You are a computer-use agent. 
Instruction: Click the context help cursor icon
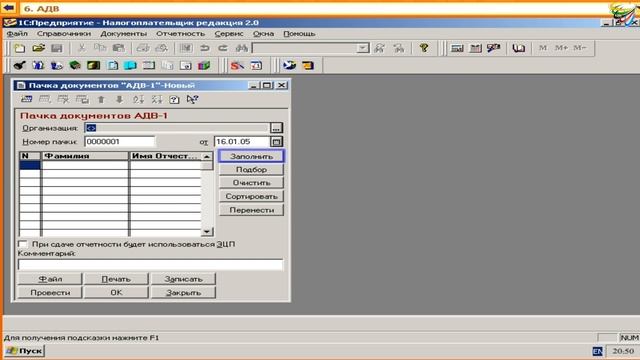[192, 99]
